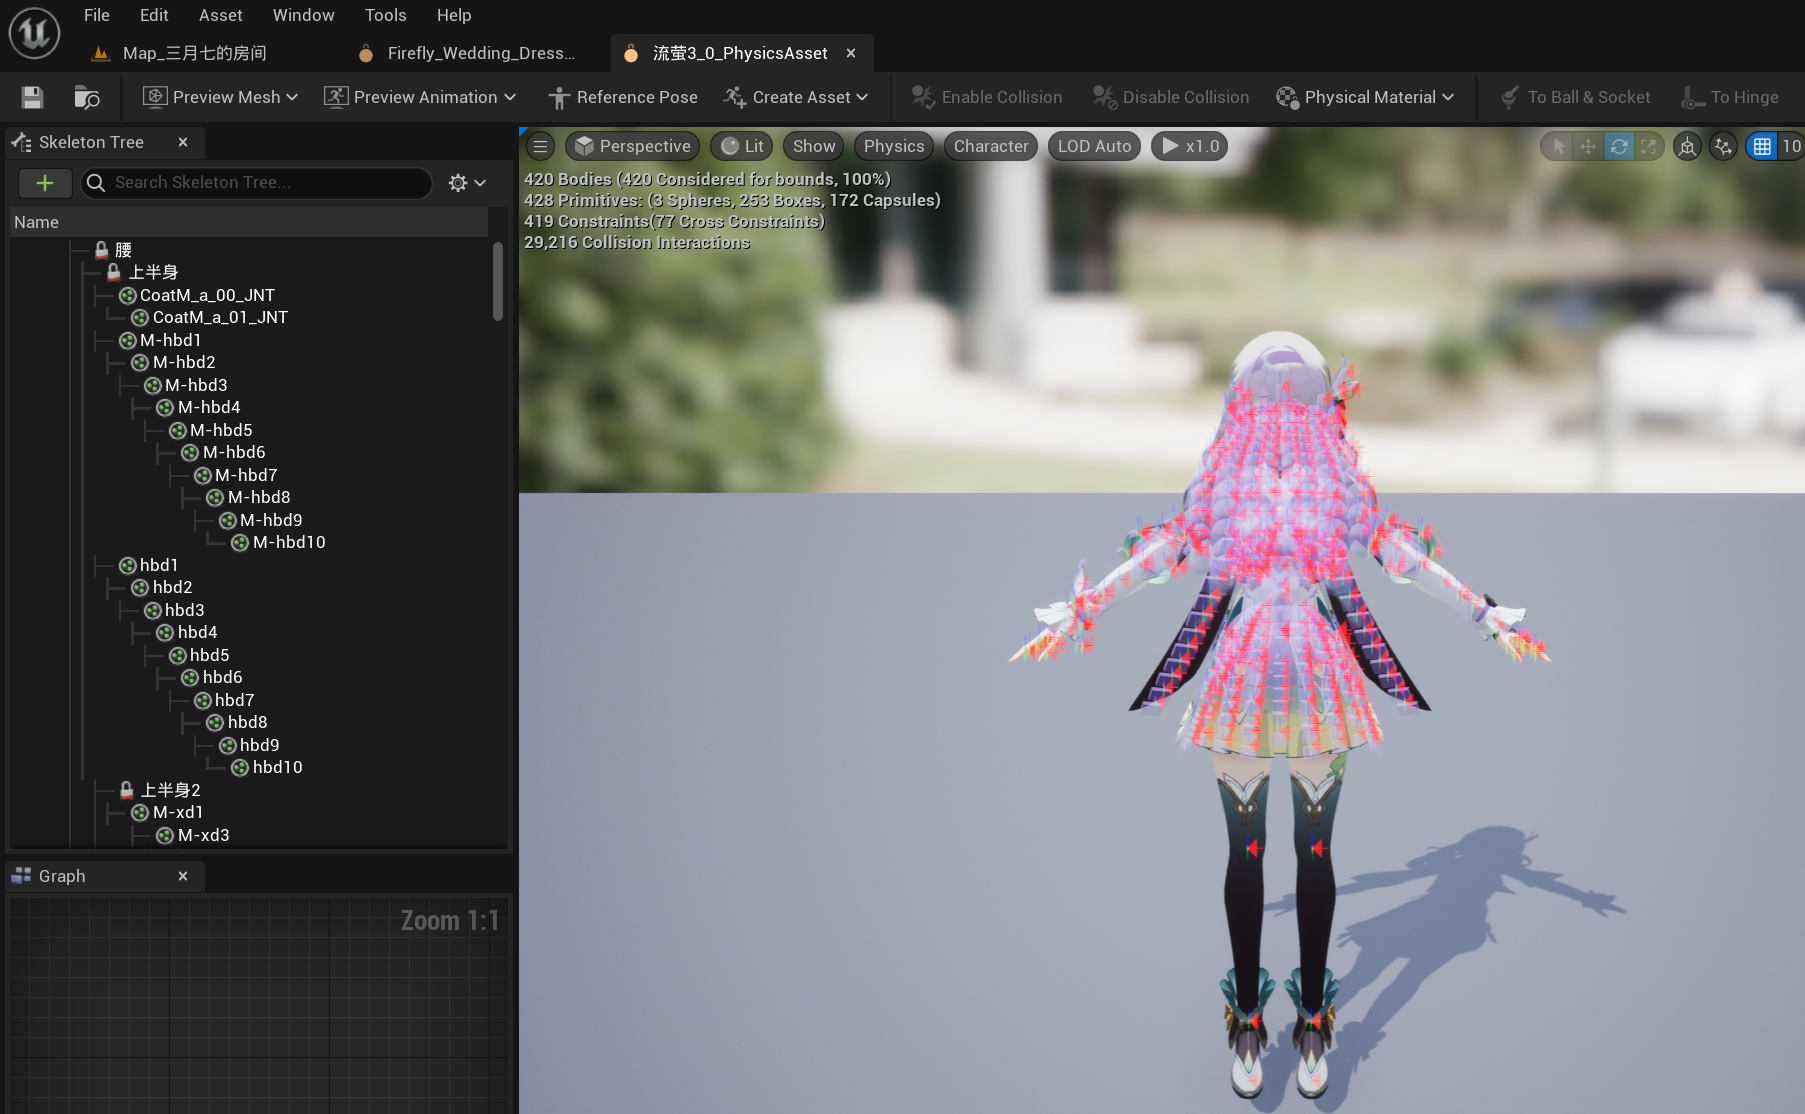Browse to asset in Content Browser icon
Image resolution: width=1805 pixels, height=1114 pixels.
click(x=87, y=97)
